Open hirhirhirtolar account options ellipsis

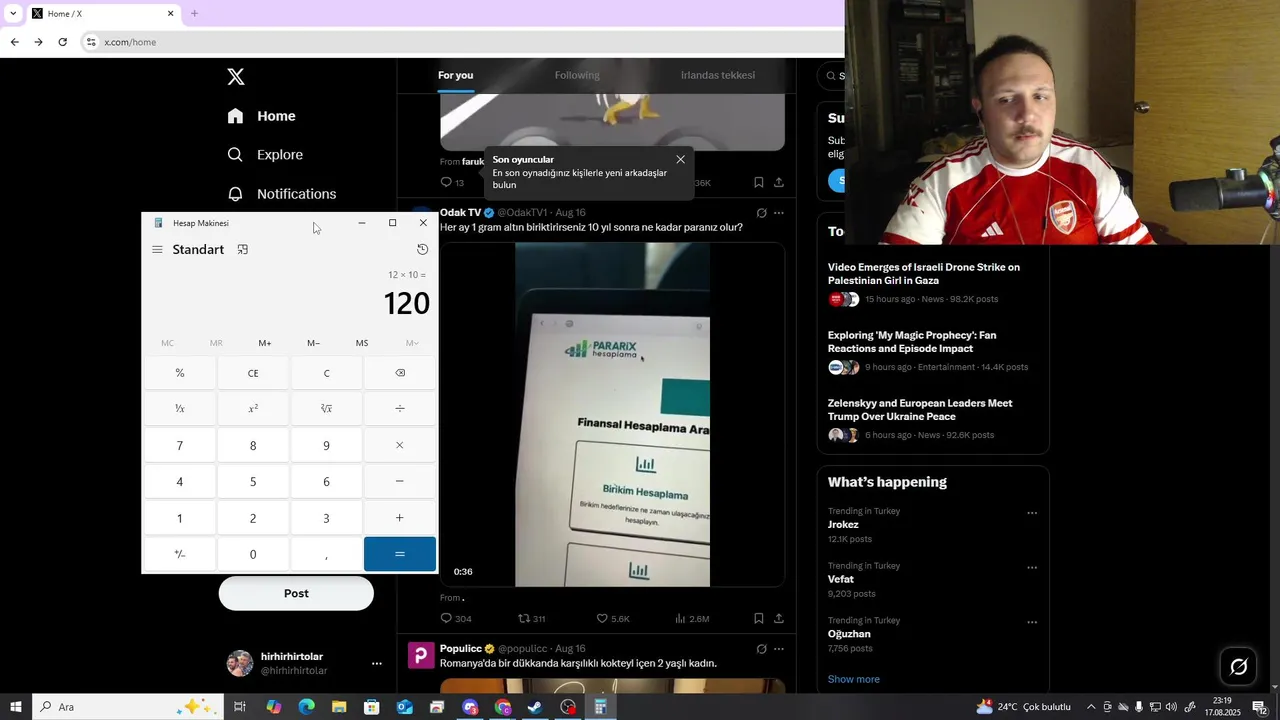tap(377, 664)
